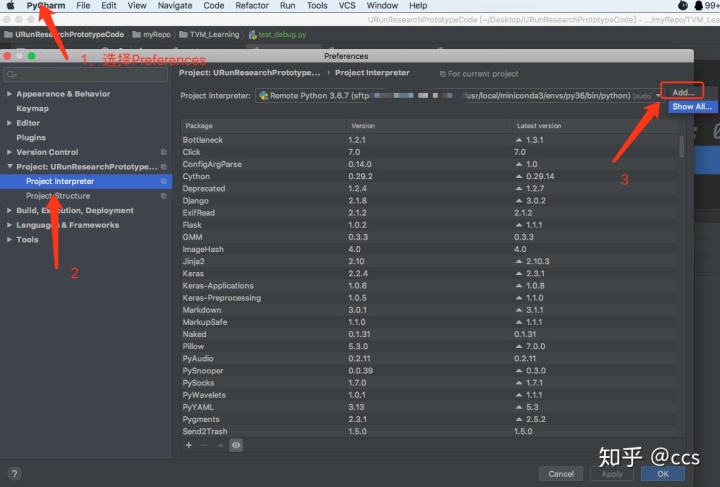Click project-level icon beside Project Interpreter

(x=163, y=181)
